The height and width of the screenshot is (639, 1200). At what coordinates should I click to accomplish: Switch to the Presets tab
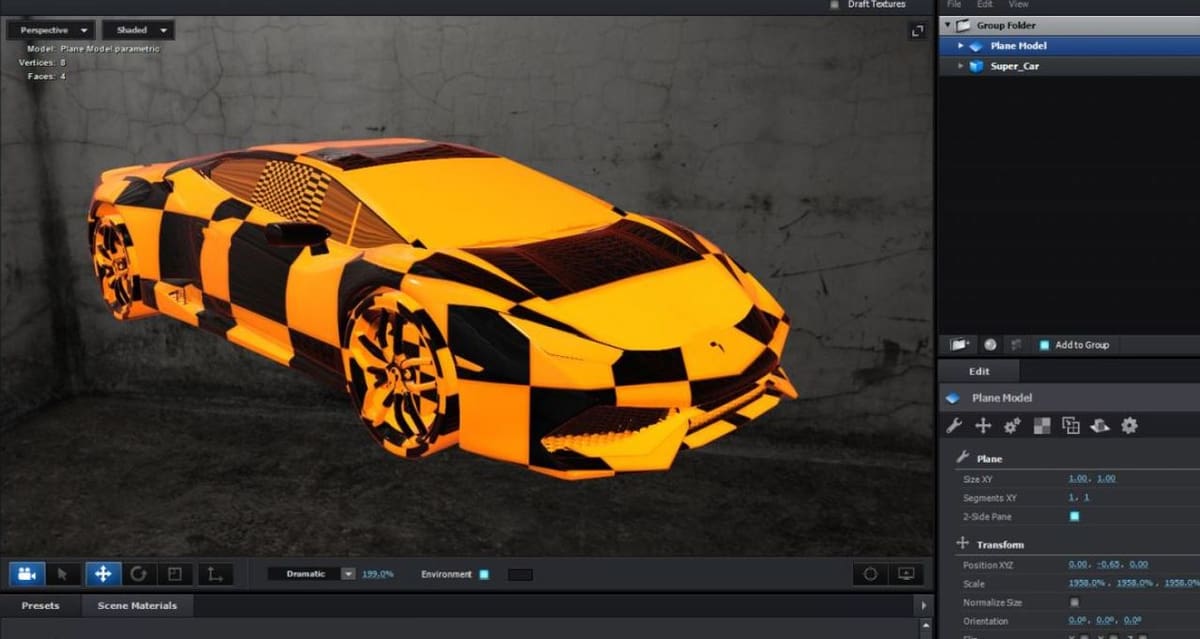click(x=40, y=605)
